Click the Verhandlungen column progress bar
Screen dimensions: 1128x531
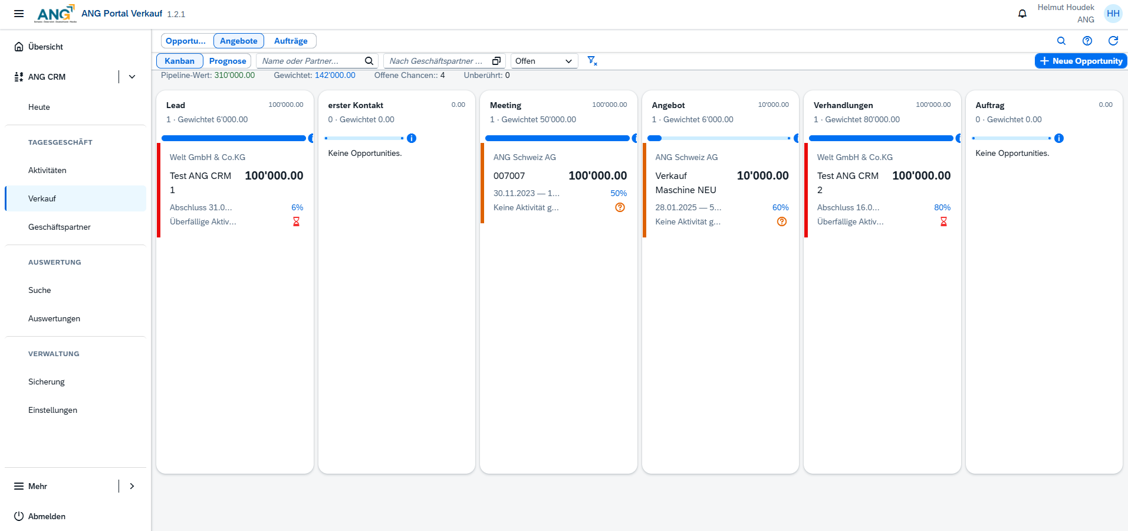tap(881, 138)
